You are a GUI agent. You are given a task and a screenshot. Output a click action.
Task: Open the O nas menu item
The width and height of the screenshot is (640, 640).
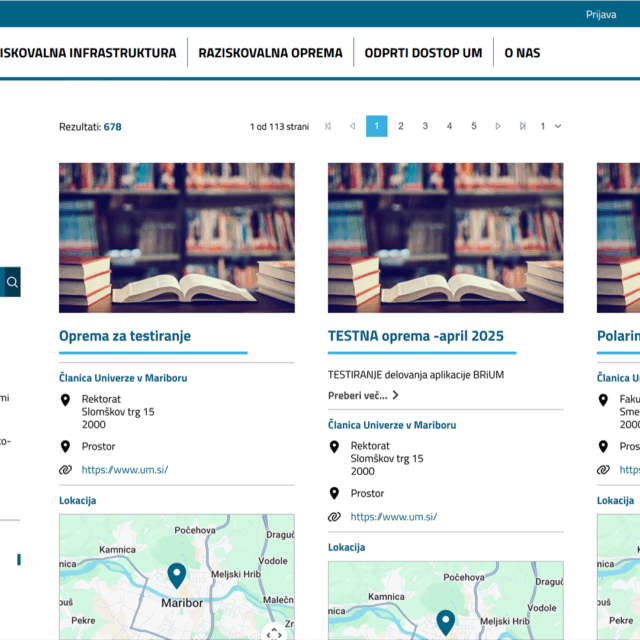coord(522,53)
